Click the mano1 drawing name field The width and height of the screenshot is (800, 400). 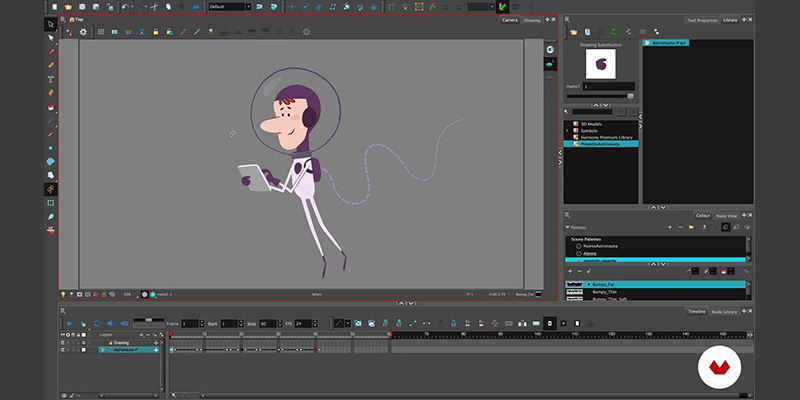pos(608,87)
